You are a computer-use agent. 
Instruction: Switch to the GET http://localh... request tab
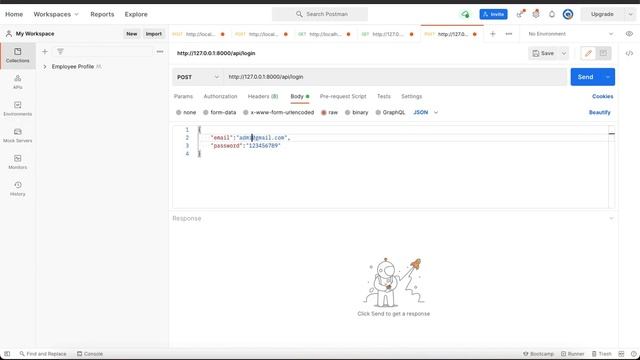click(x=324, y=34)
